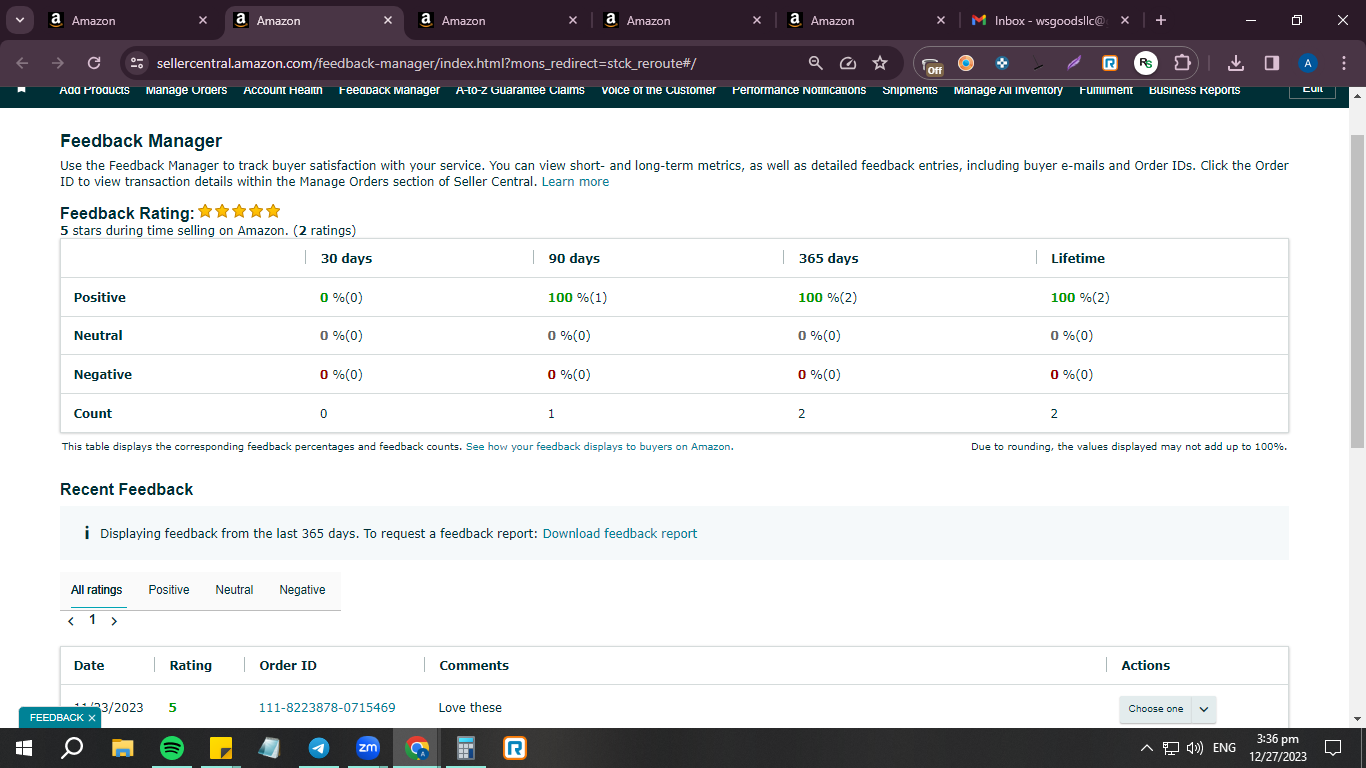Open Telegram from the taskbar

click(319, 748)
